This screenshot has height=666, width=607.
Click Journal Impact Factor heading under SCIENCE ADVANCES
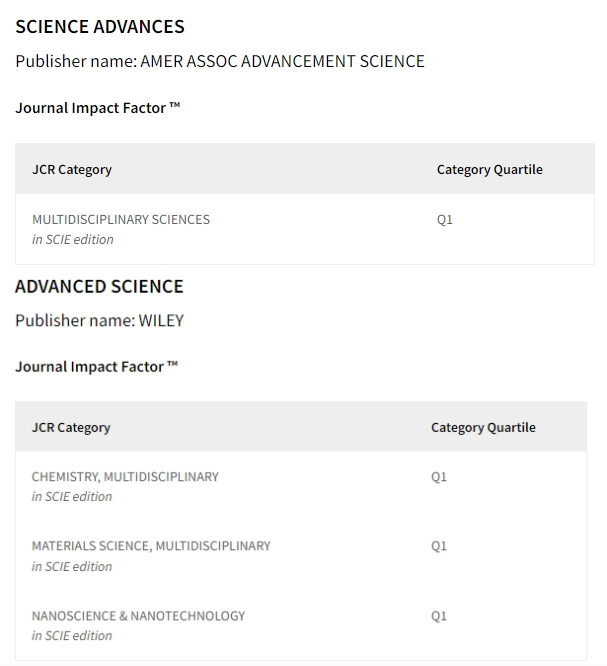(x=97, y=108)
